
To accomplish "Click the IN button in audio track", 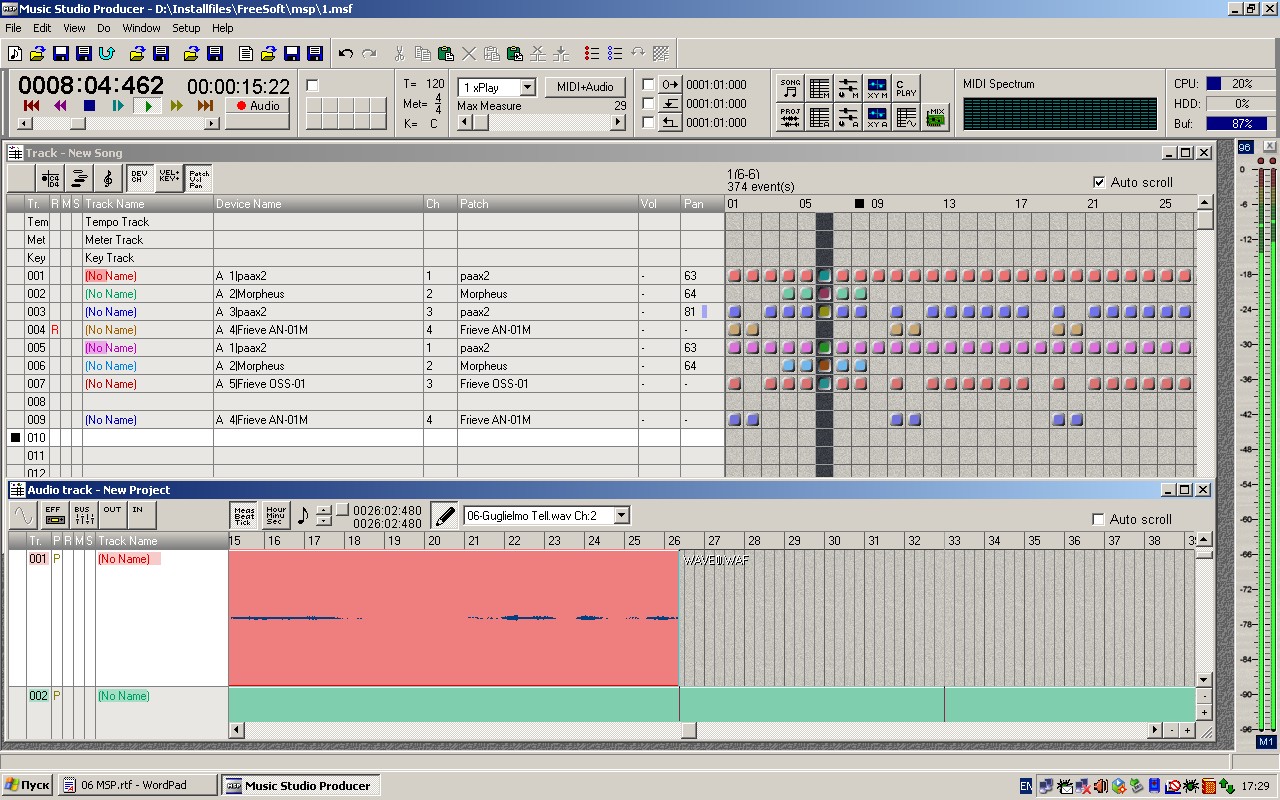I will (x=141, y=515).
